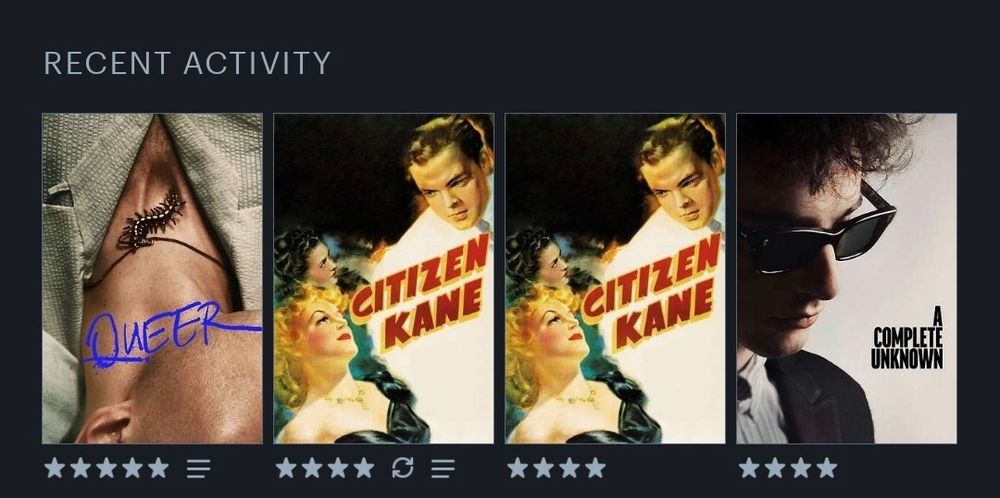Click star rating under A Complete Unknown
Viewport: 1000px width, 498px height.
click(788, 468)
